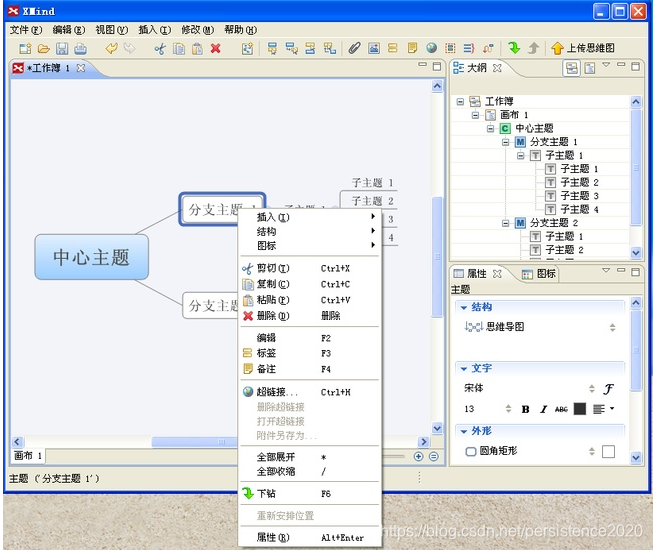Click the Cut scissors toolbar icon
The image size is (653, 550).
point(160,49)
